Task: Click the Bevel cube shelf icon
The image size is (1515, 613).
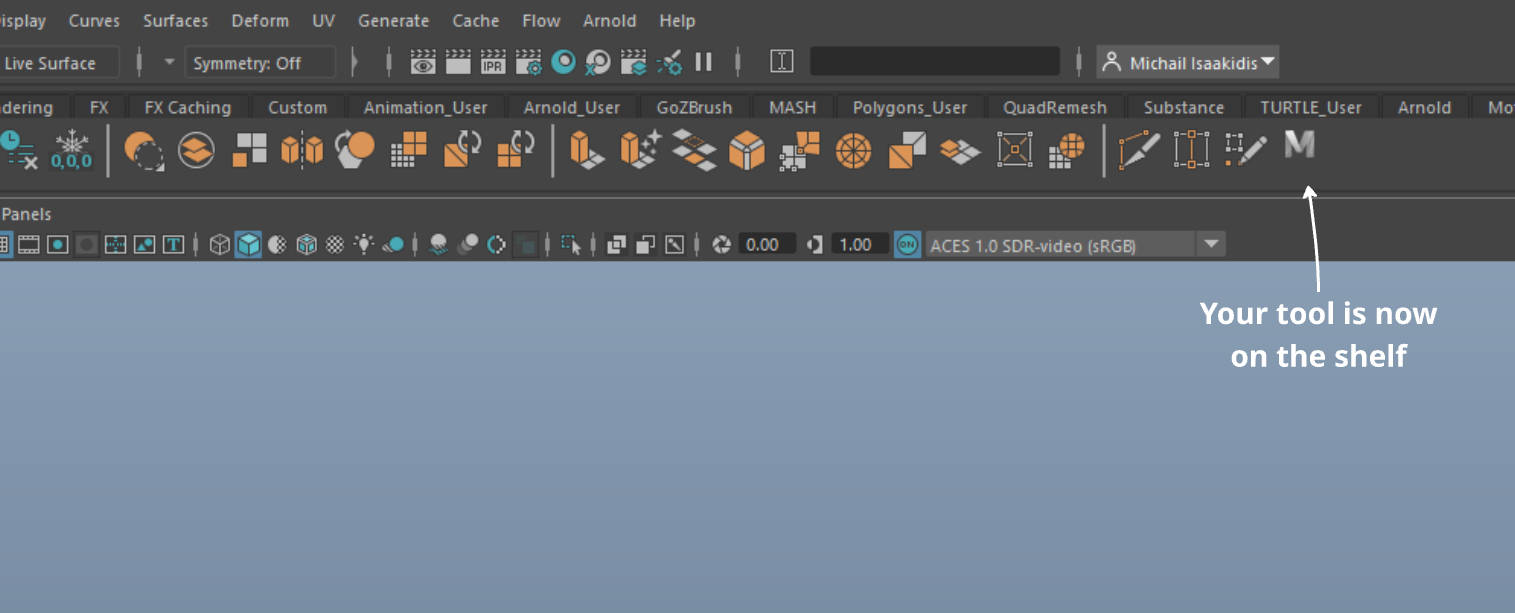Action: (746, 150)
